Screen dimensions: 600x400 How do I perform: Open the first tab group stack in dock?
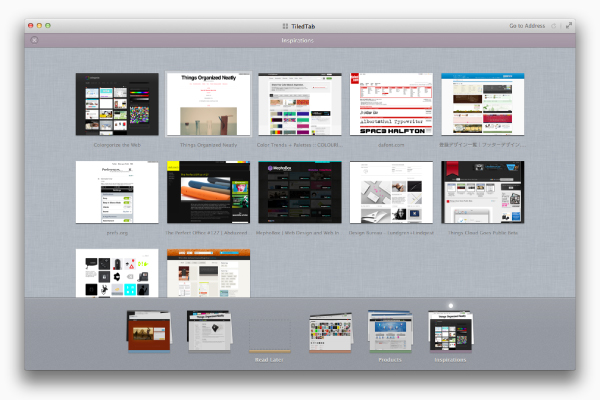point(149,331)
